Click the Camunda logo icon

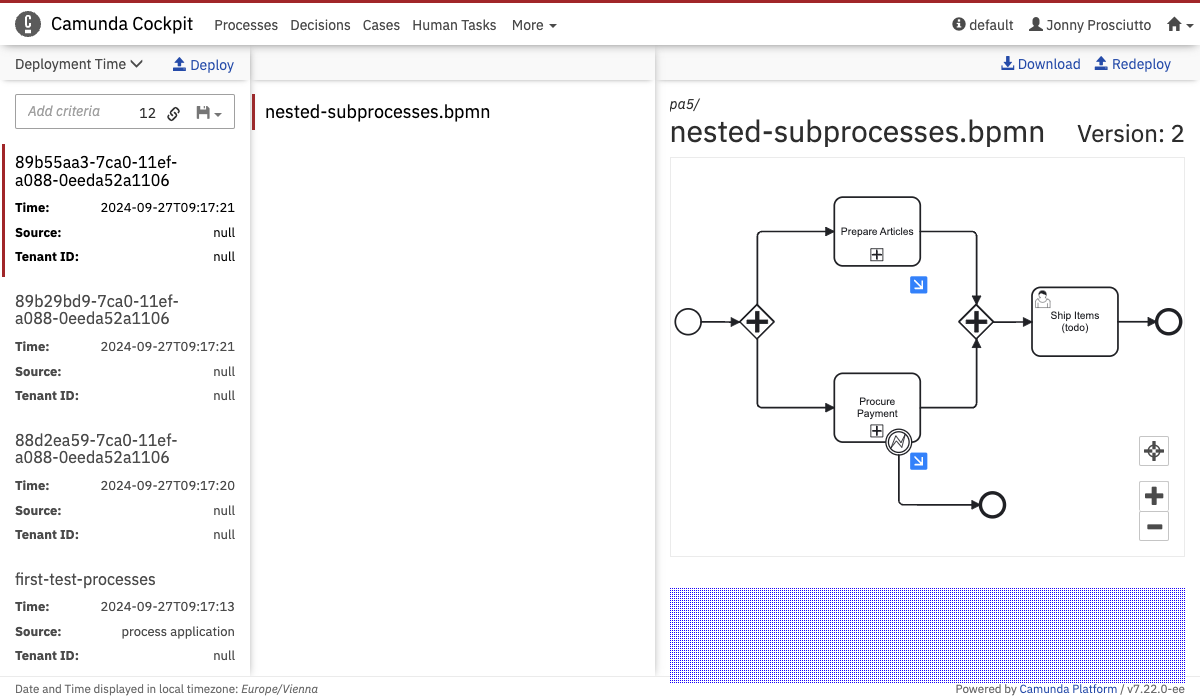[28, 24]
